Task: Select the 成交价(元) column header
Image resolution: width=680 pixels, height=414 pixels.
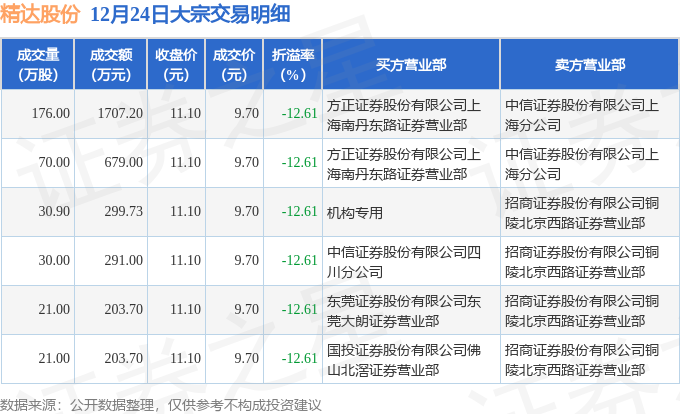Action: [234, 65]
